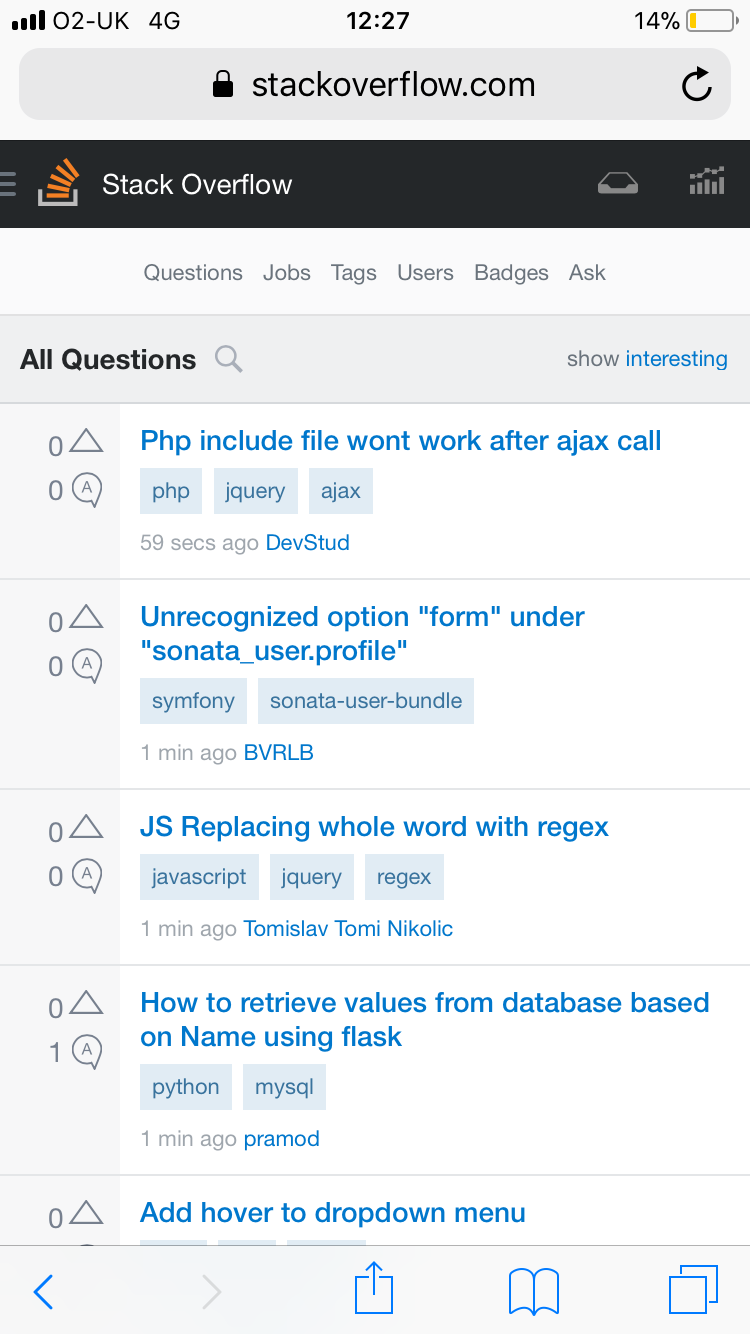Show open tabs with the tabs icon
The height and width of the screenshot is (1334, 750).
tap(693, 1289)
